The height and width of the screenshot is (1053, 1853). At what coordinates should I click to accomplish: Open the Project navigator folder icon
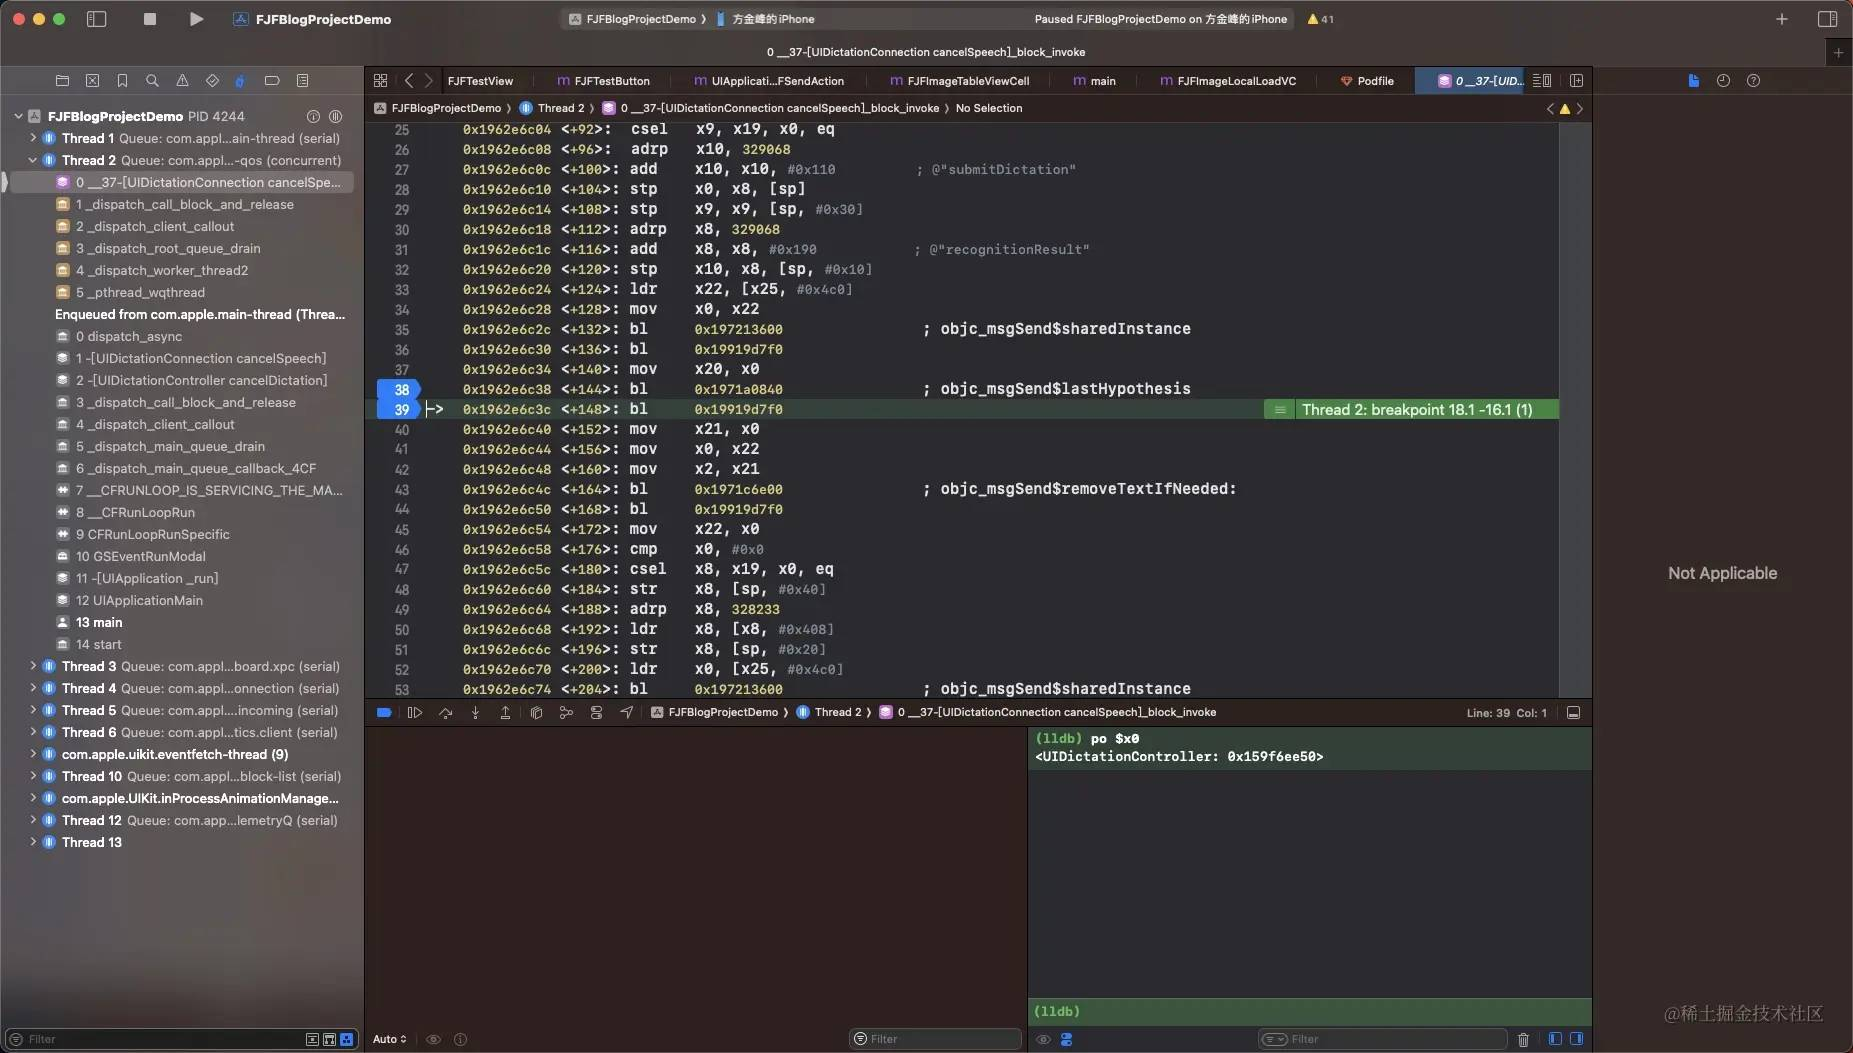(62, 80)
